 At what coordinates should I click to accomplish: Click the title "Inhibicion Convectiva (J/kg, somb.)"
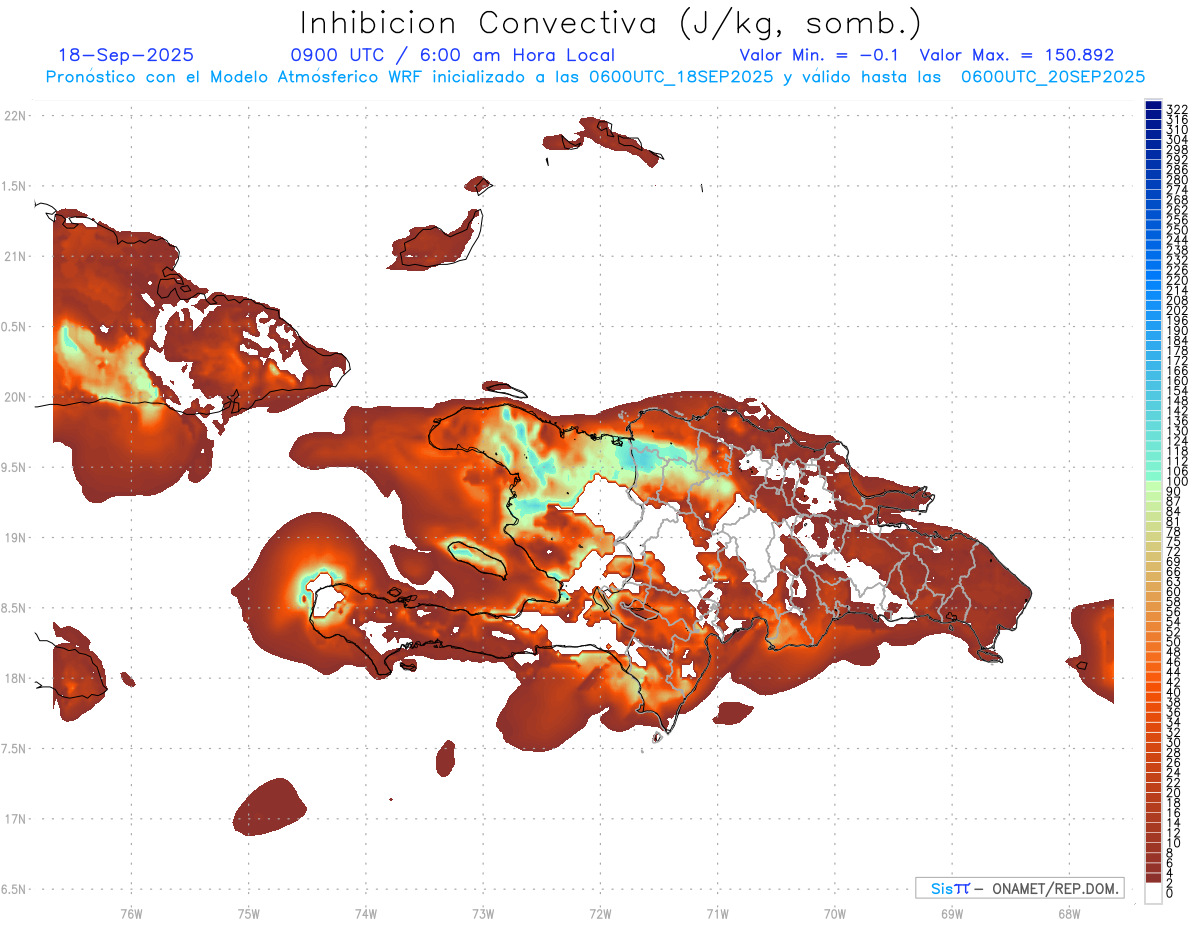point(610,23)
